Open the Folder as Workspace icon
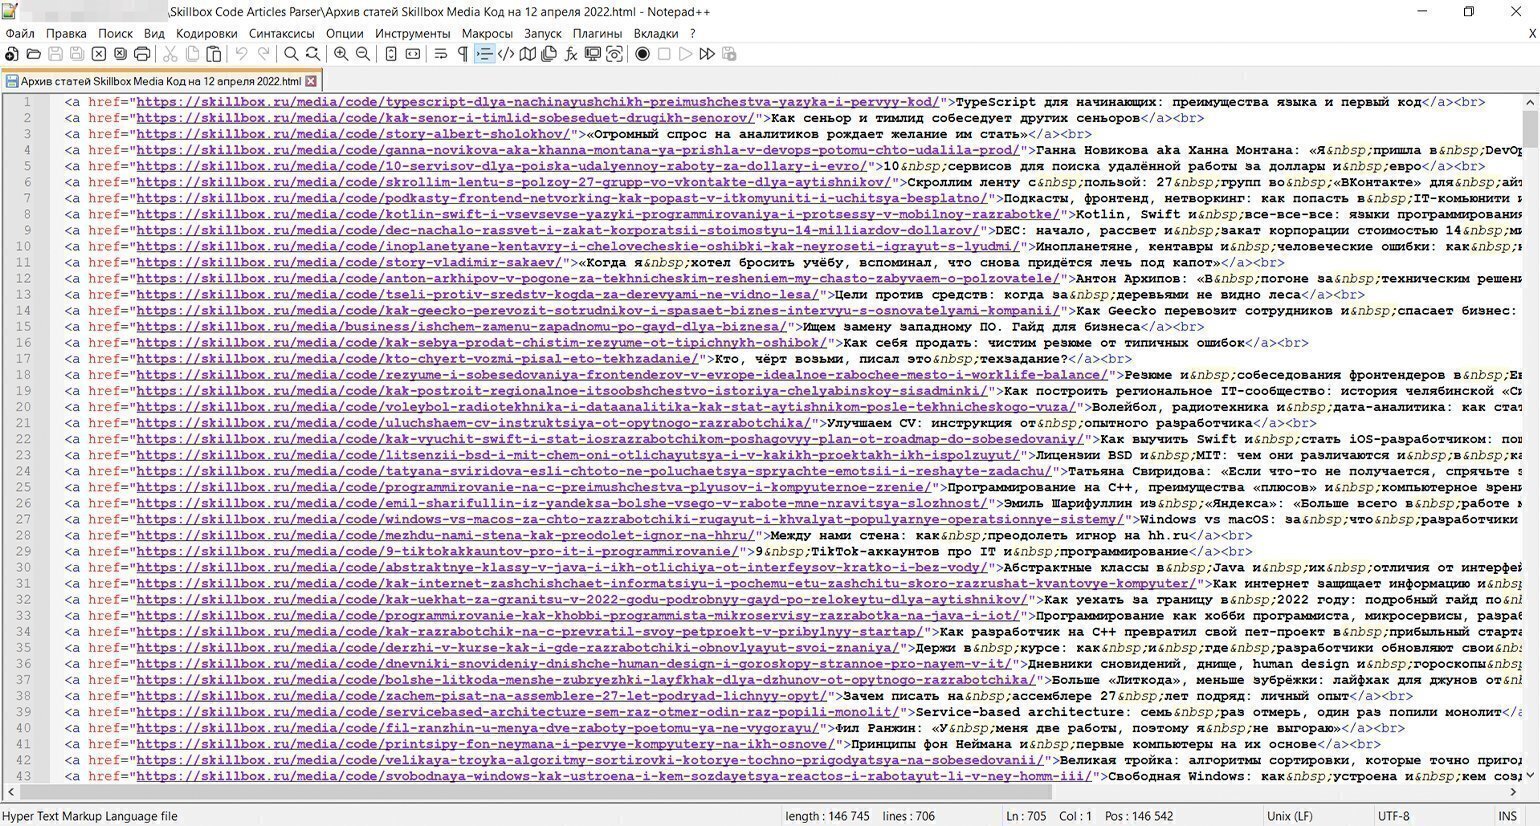This screenshot has width=1540, height=826. pos(593,54)
